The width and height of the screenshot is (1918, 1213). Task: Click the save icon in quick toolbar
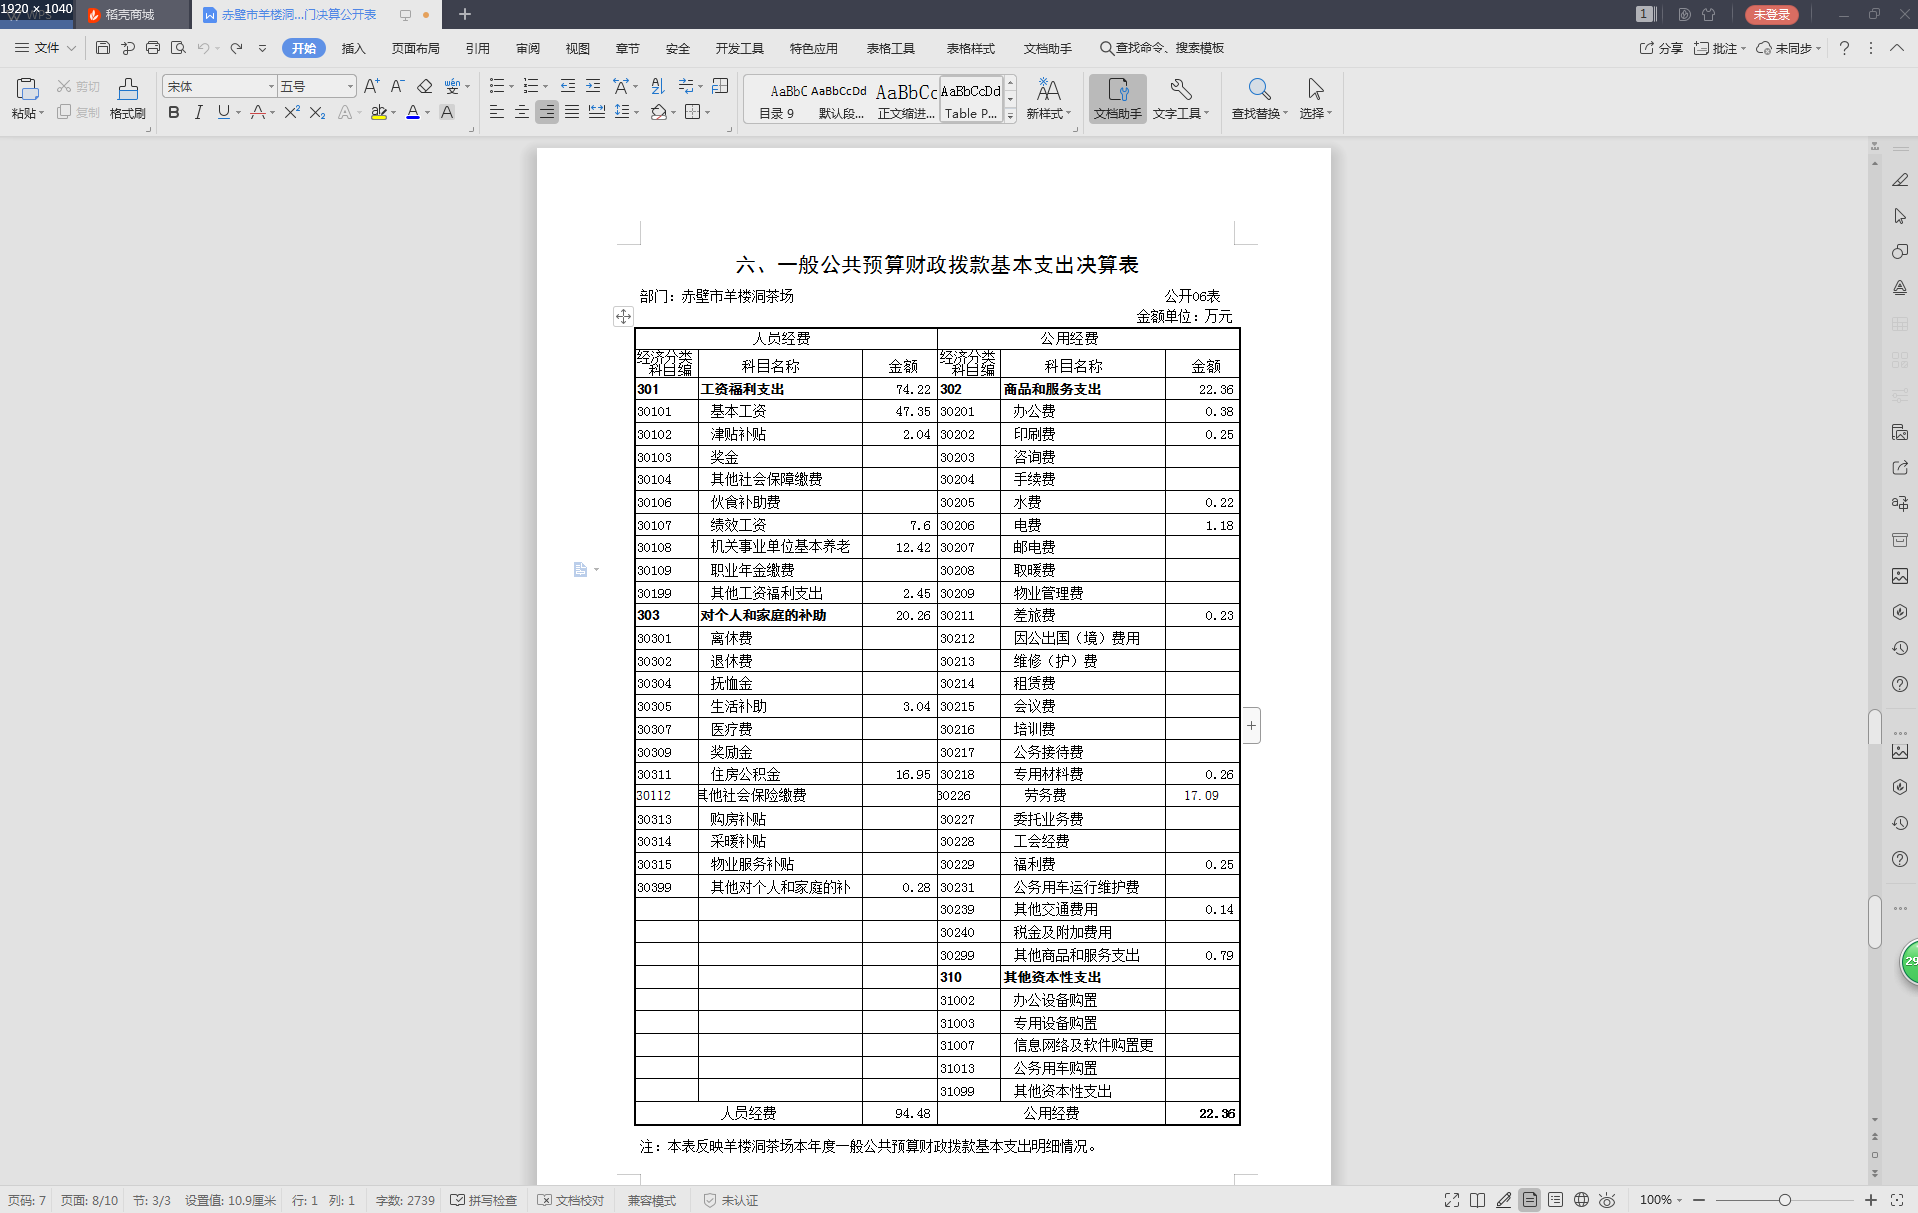(103, 48)
